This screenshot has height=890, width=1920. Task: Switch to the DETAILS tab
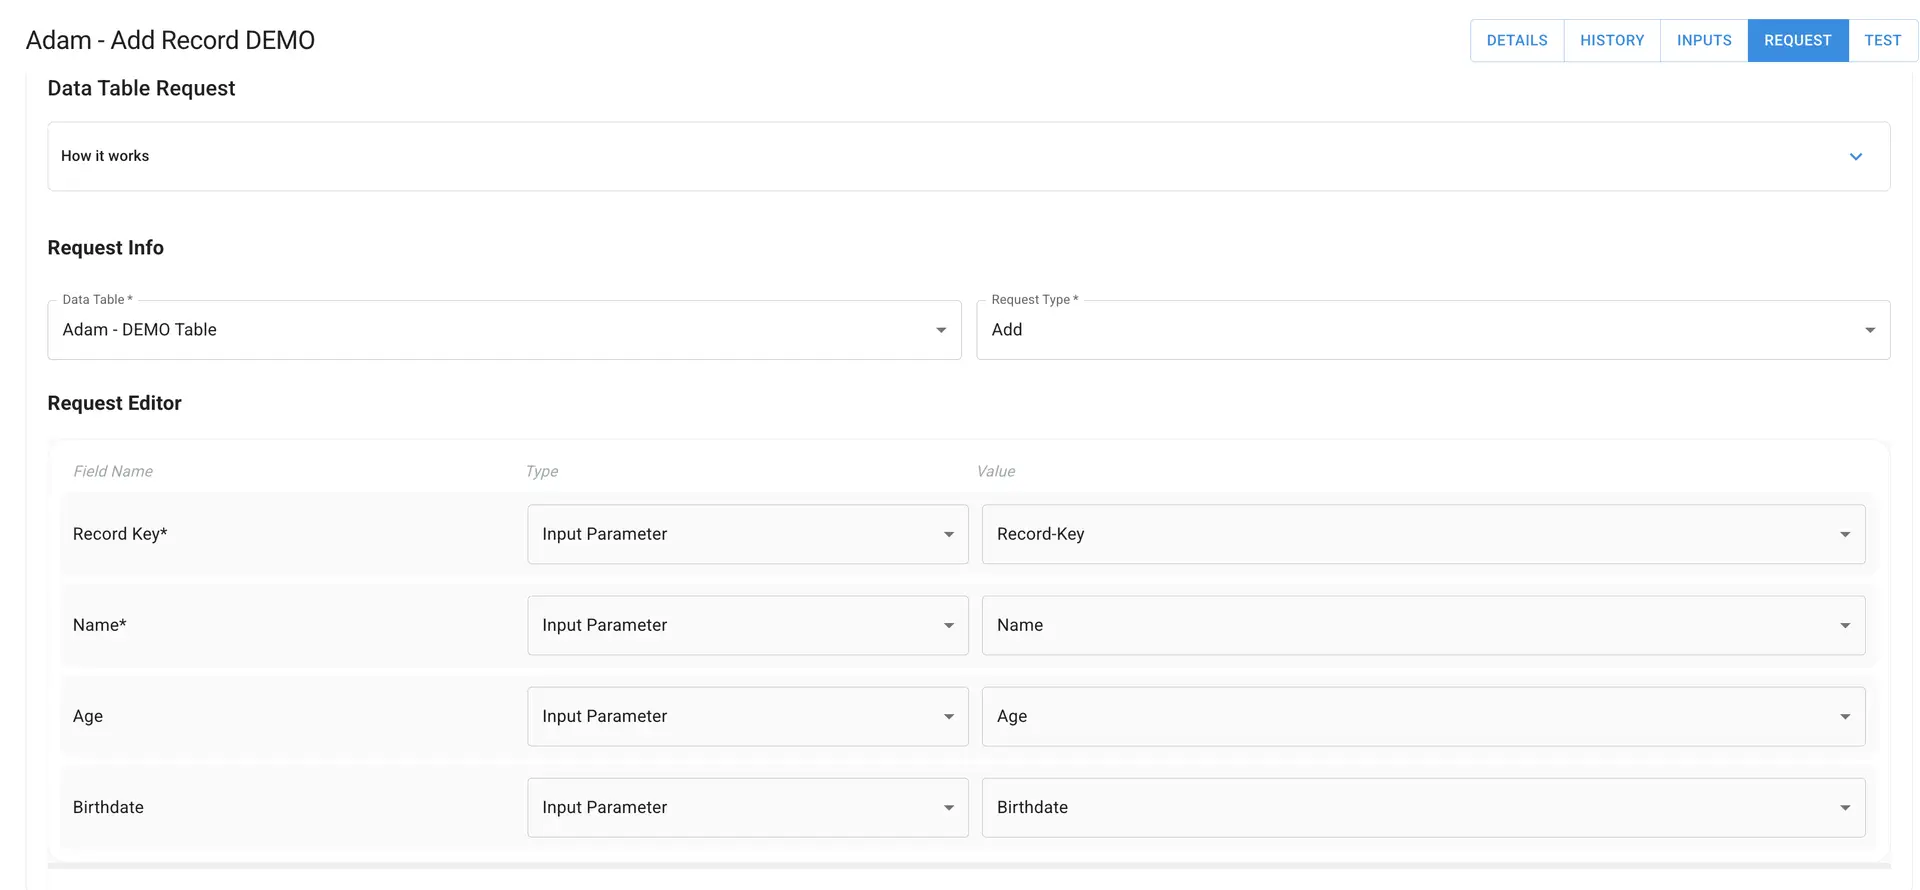[x=1517, y=41]
